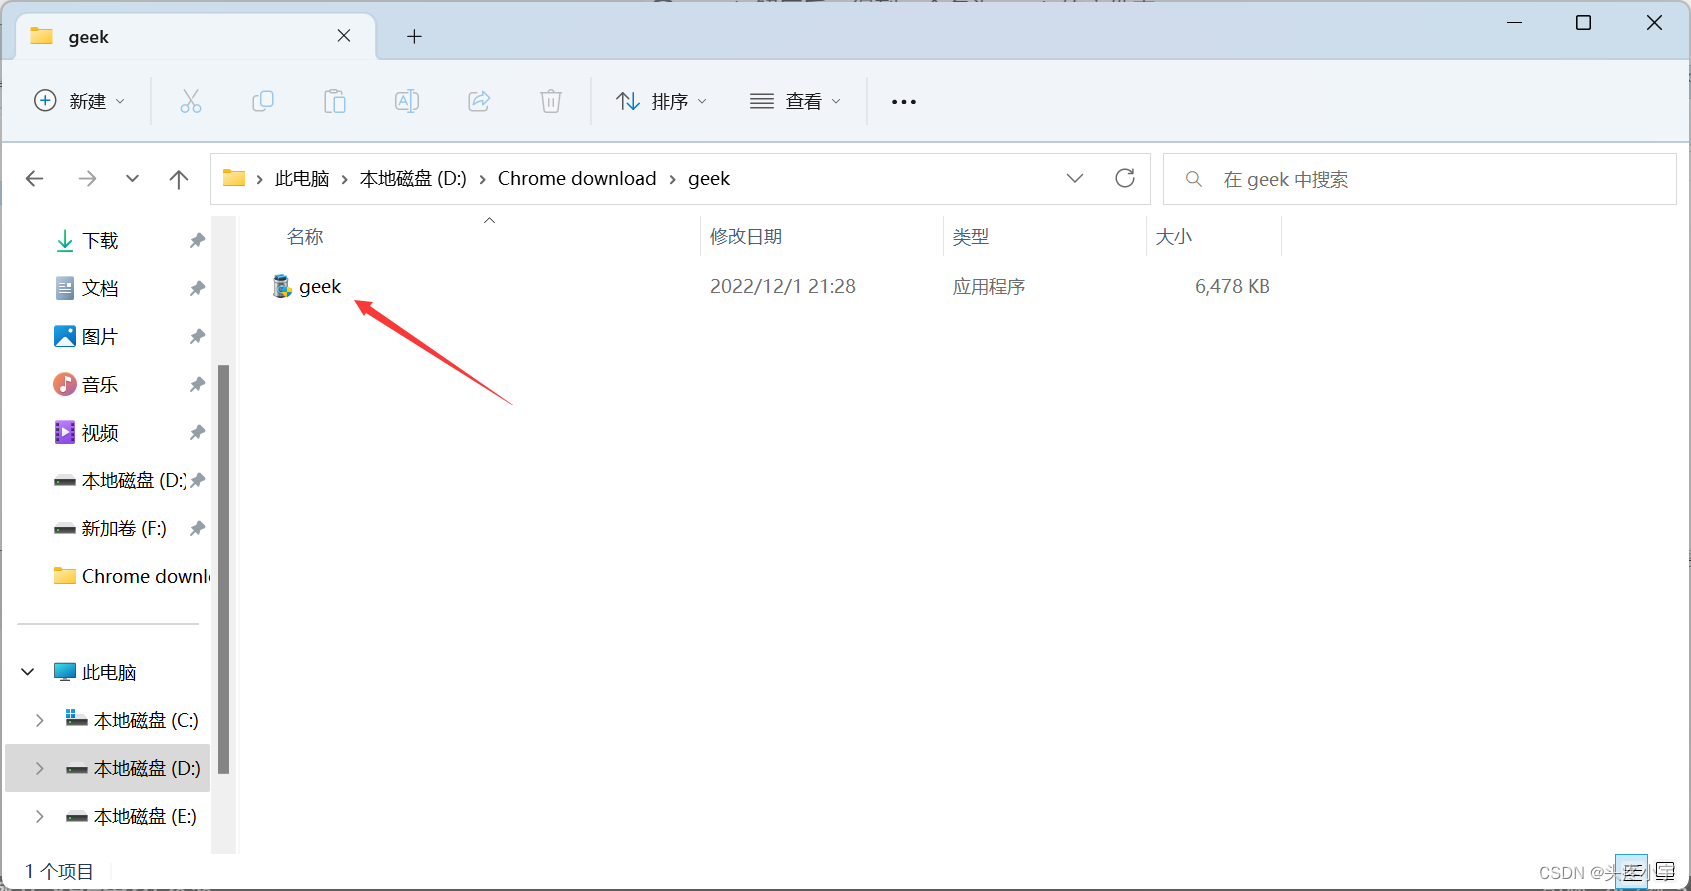Sort by 类型 column header
This screenshot has width=1691, height=891.
click(970, 237)
